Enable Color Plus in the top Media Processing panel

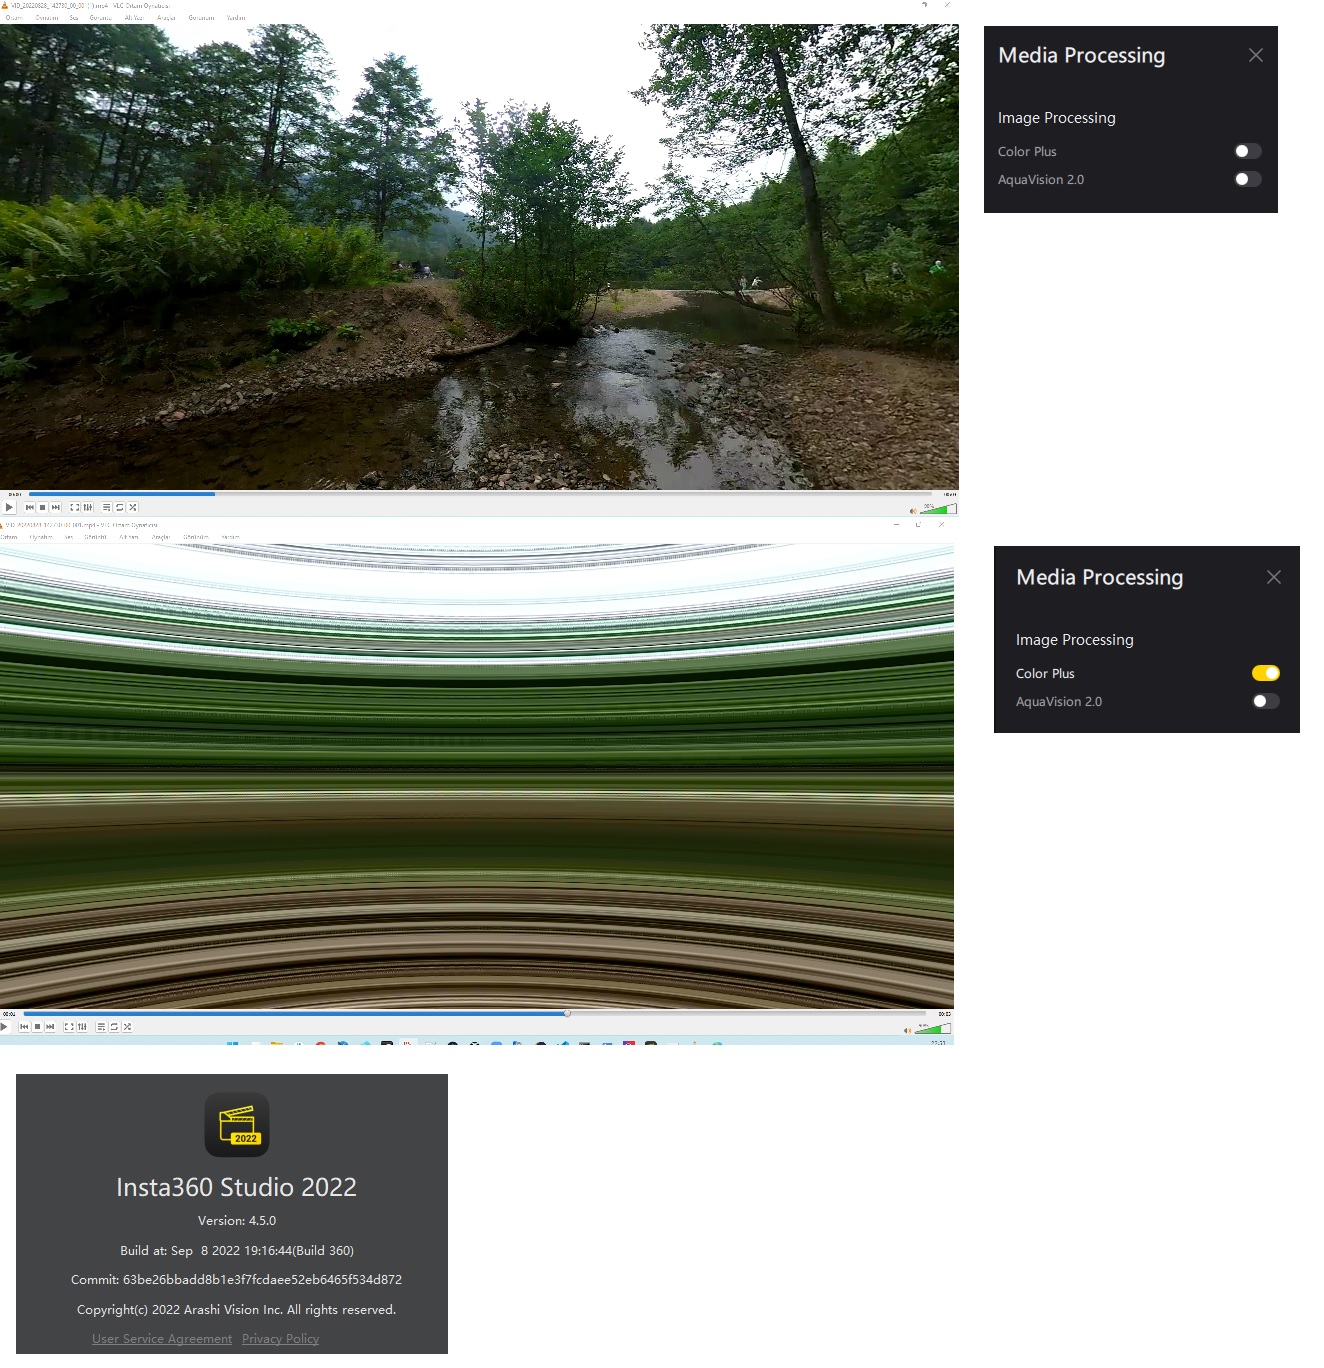tap(1246, 150)
